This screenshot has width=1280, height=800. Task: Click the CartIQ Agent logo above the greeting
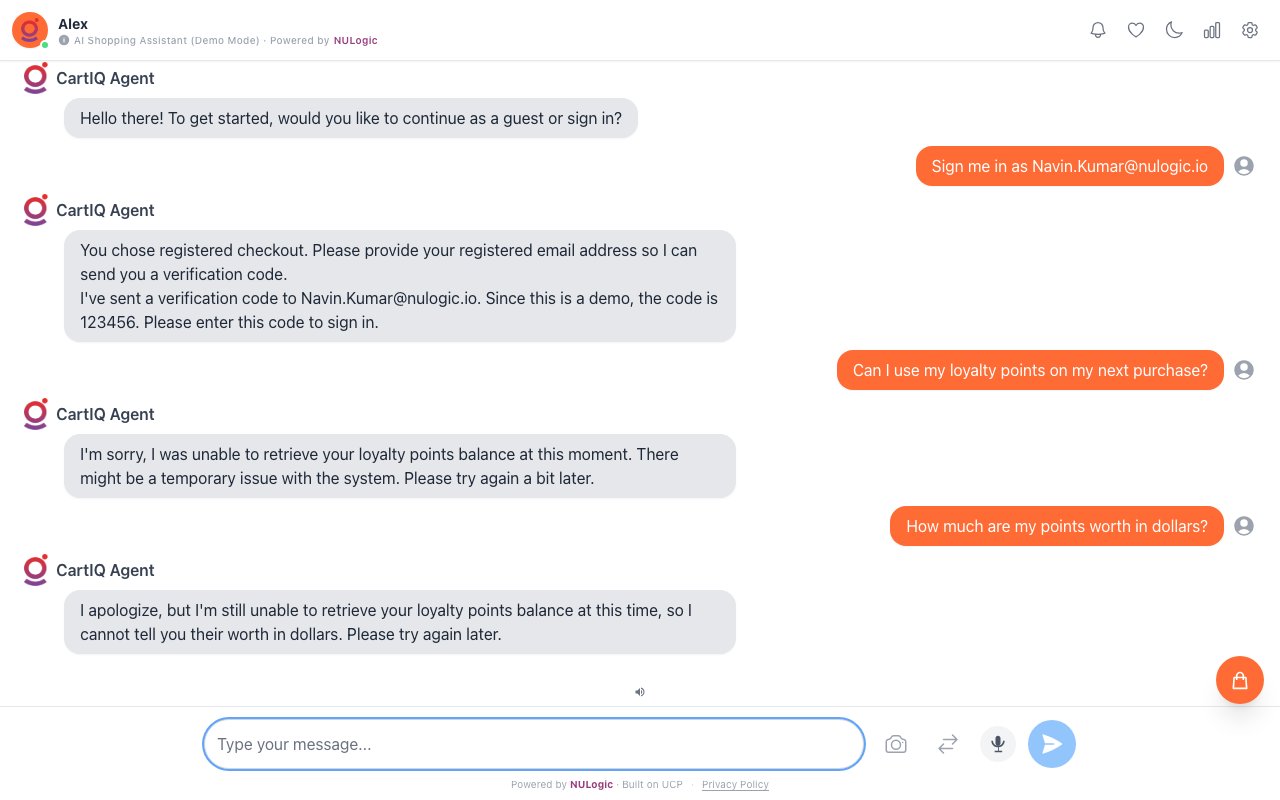(x=36, y=78)
